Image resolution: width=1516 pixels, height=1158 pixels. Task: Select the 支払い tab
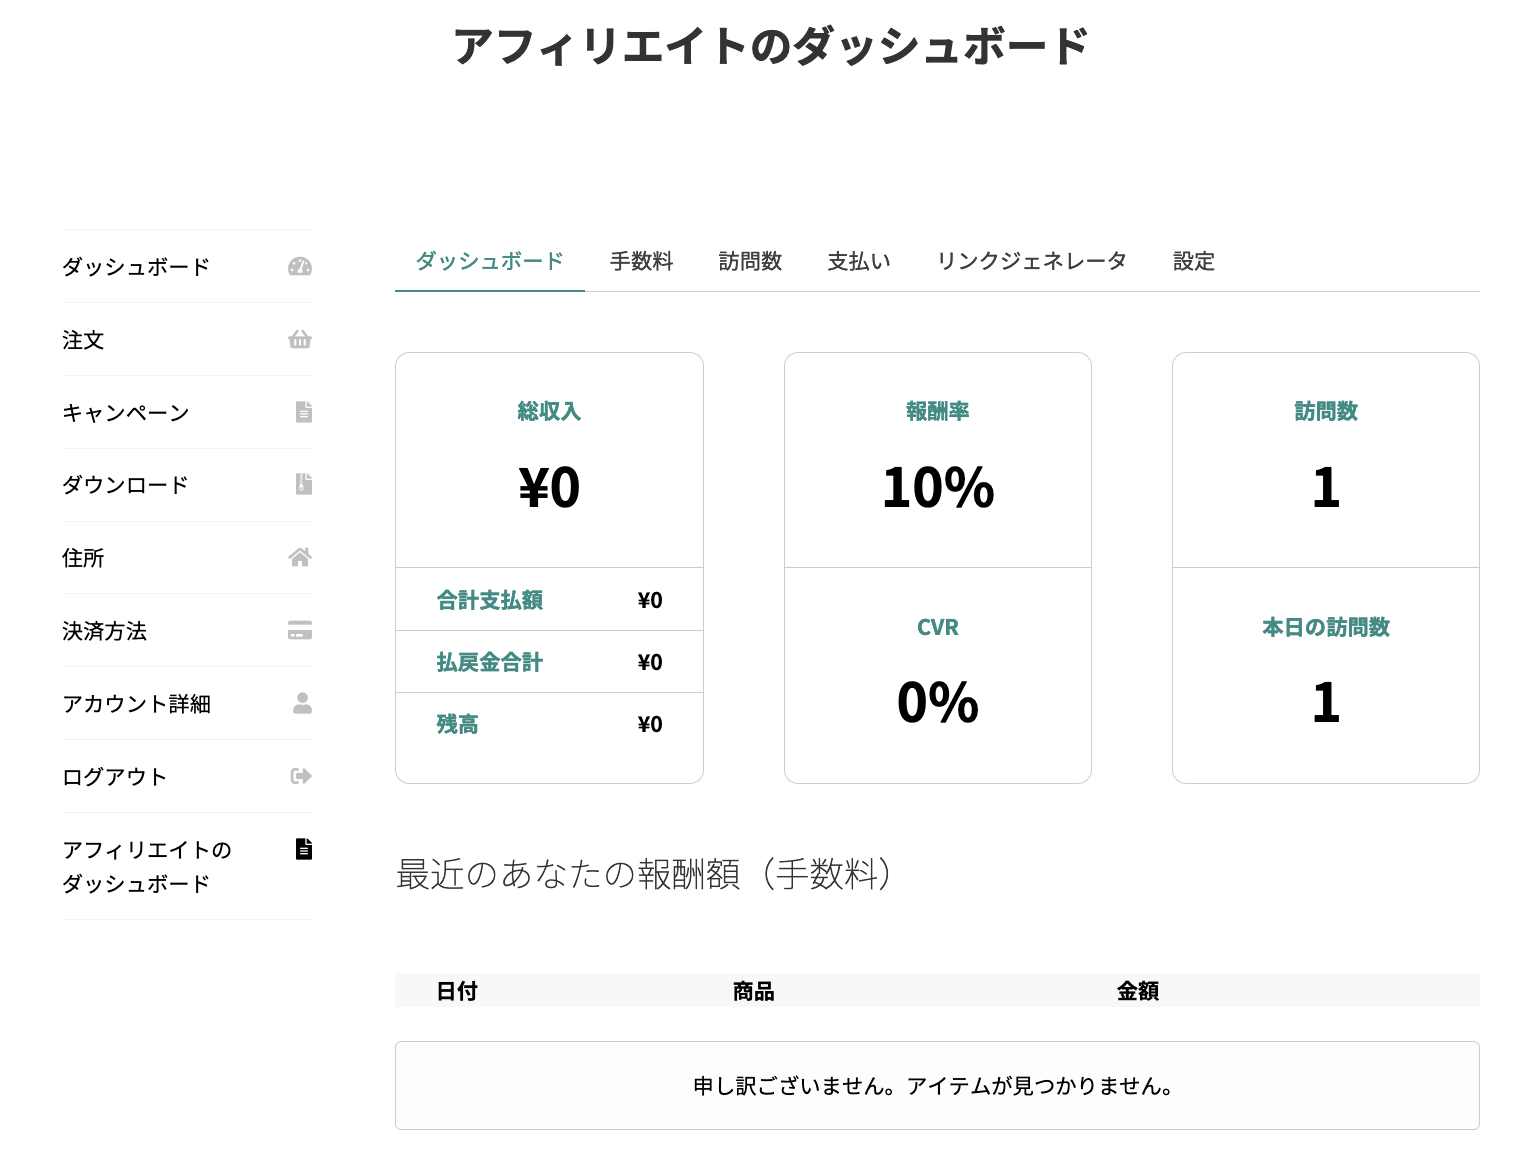[x=859, y=262]
